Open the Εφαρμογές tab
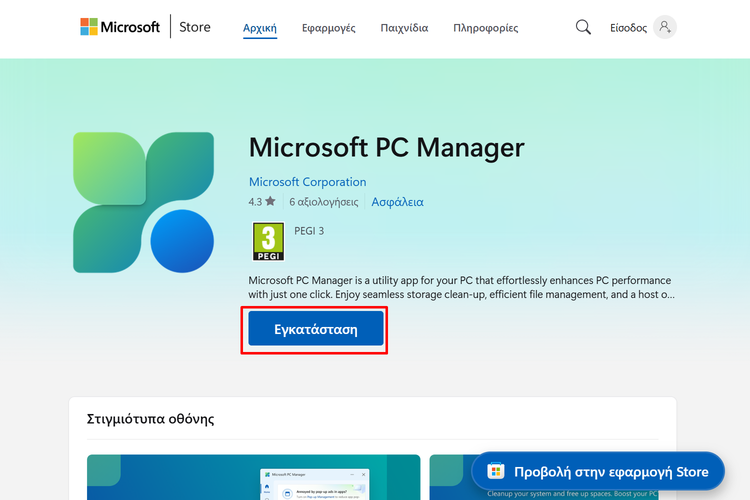The height and width of the screenshot is (500, 750). tap(329, 28)
